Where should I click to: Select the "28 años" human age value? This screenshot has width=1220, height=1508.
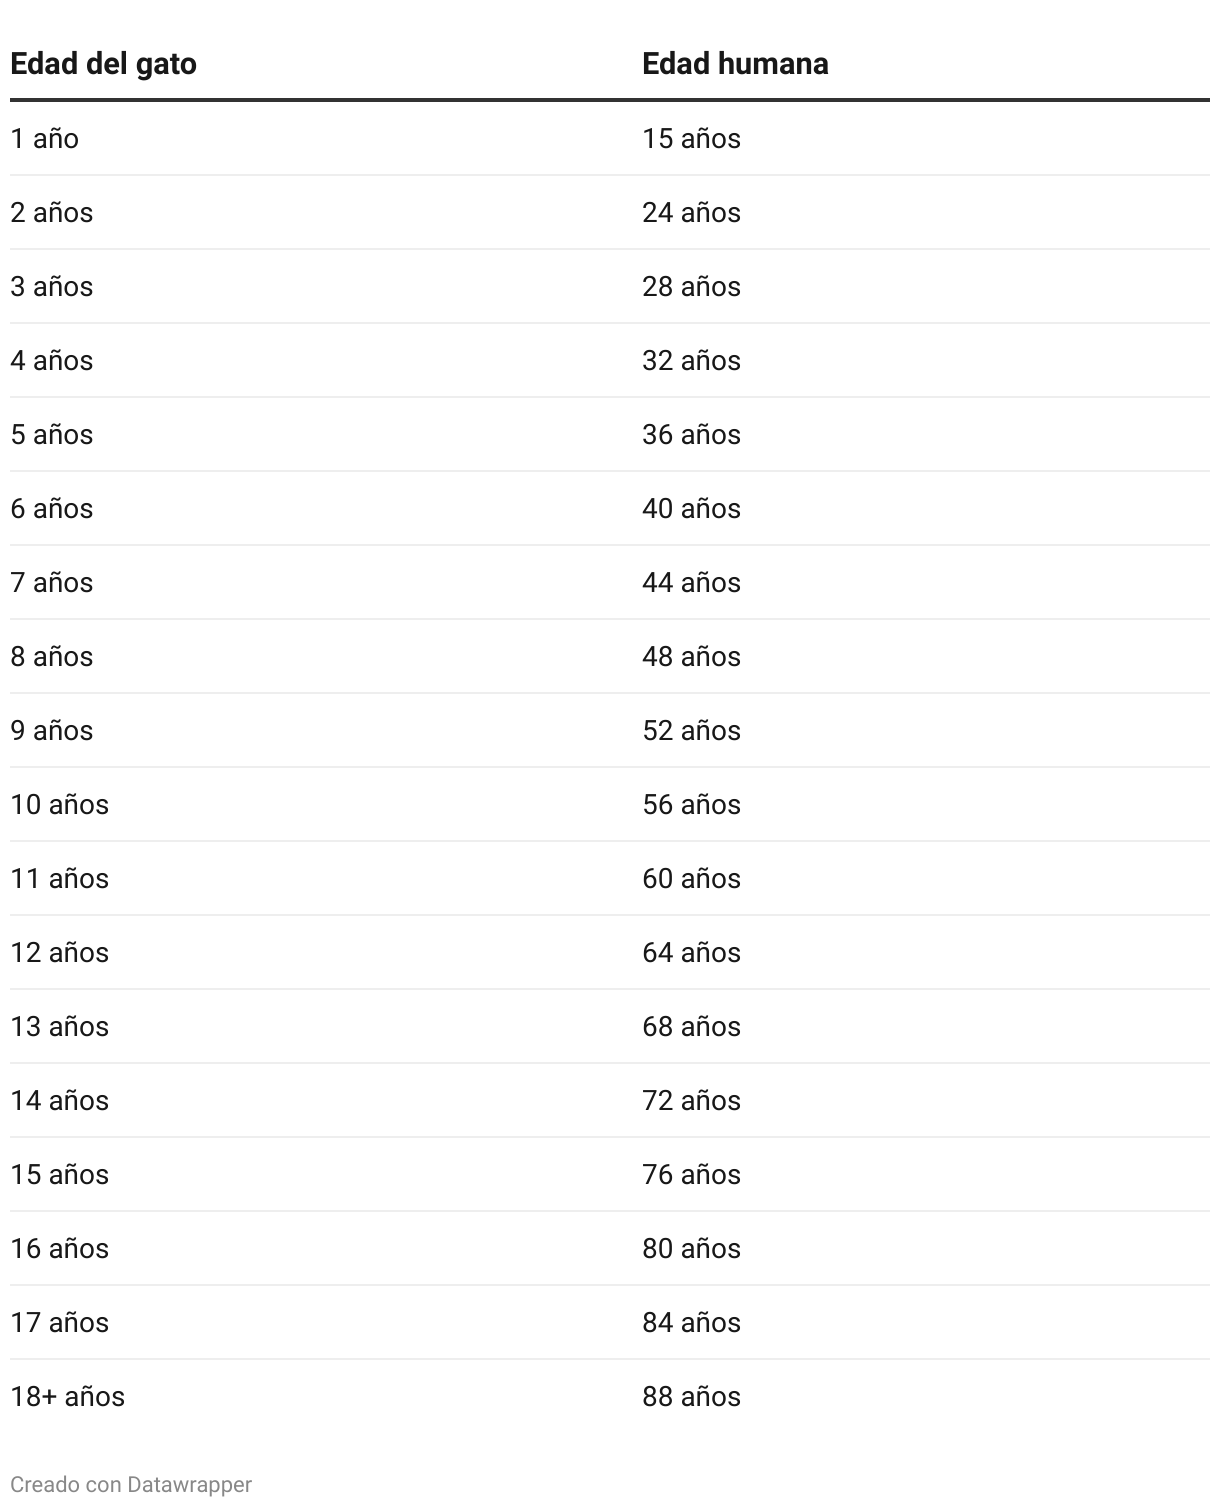coord(691,287)
